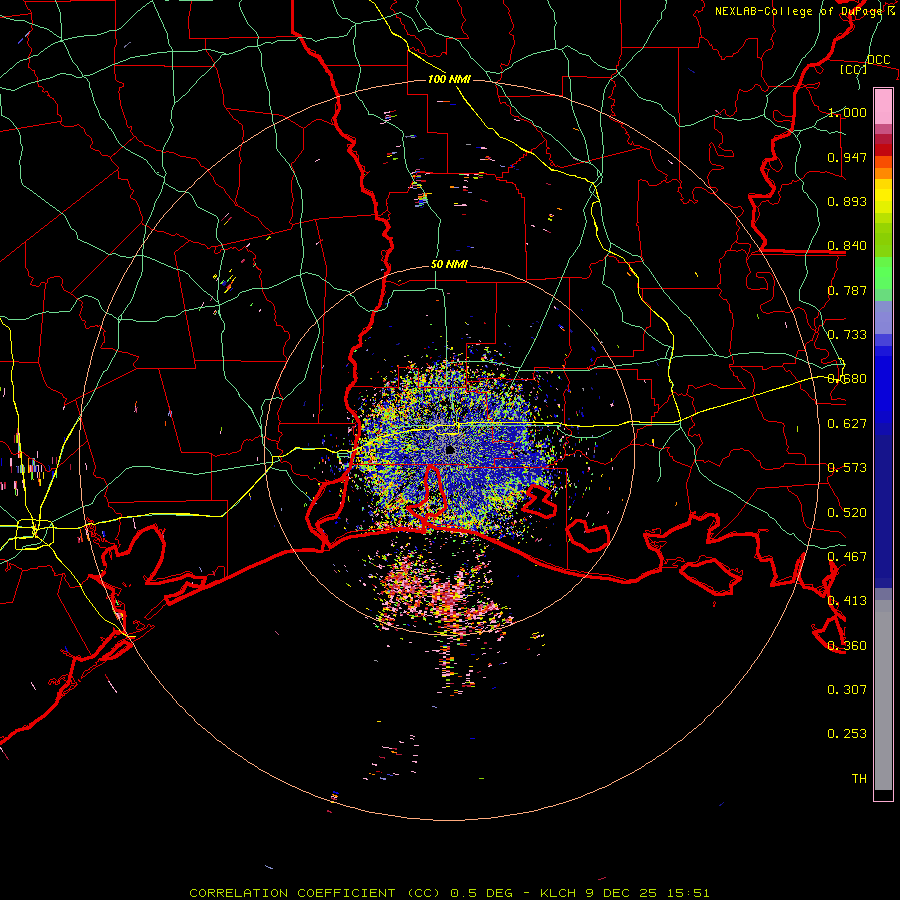
Task: Click the 1.000 value on the color scale
Action: [x=847, y=112]
